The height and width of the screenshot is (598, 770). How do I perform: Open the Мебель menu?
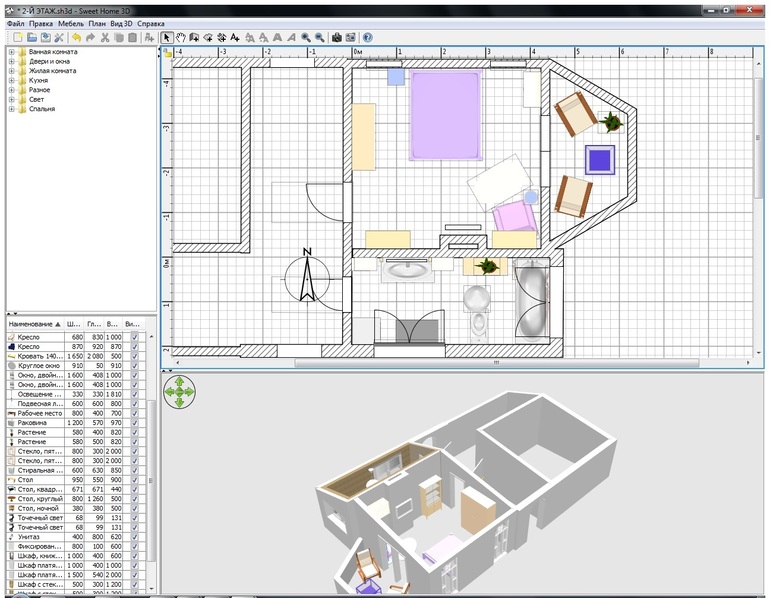(x=71, y=22)
